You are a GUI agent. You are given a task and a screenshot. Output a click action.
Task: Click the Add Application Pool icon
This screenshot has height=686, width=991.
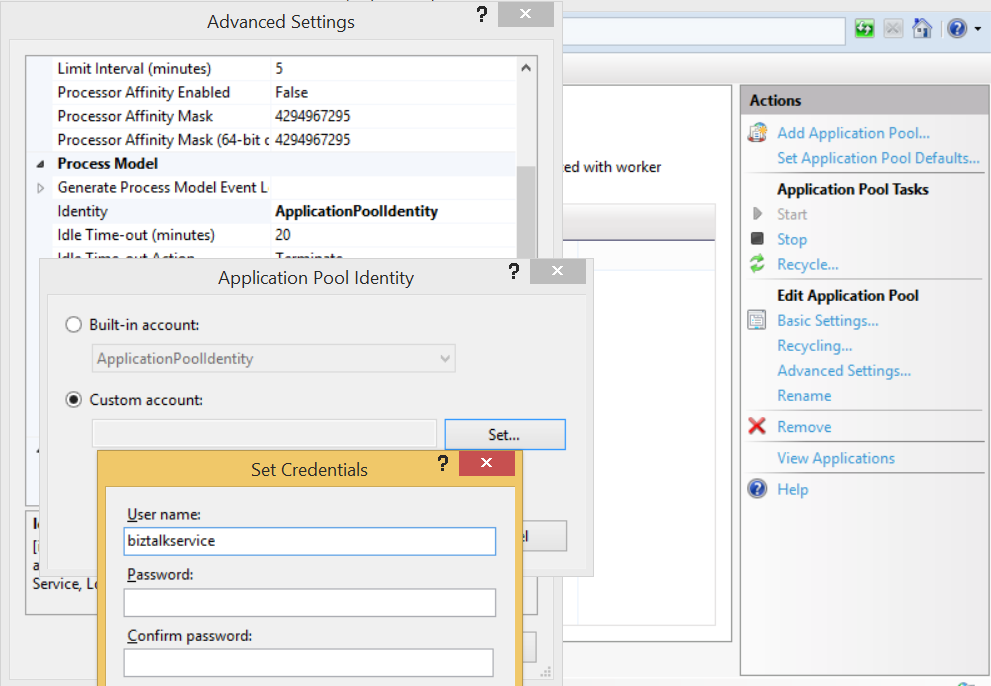[x=757, y=133]
